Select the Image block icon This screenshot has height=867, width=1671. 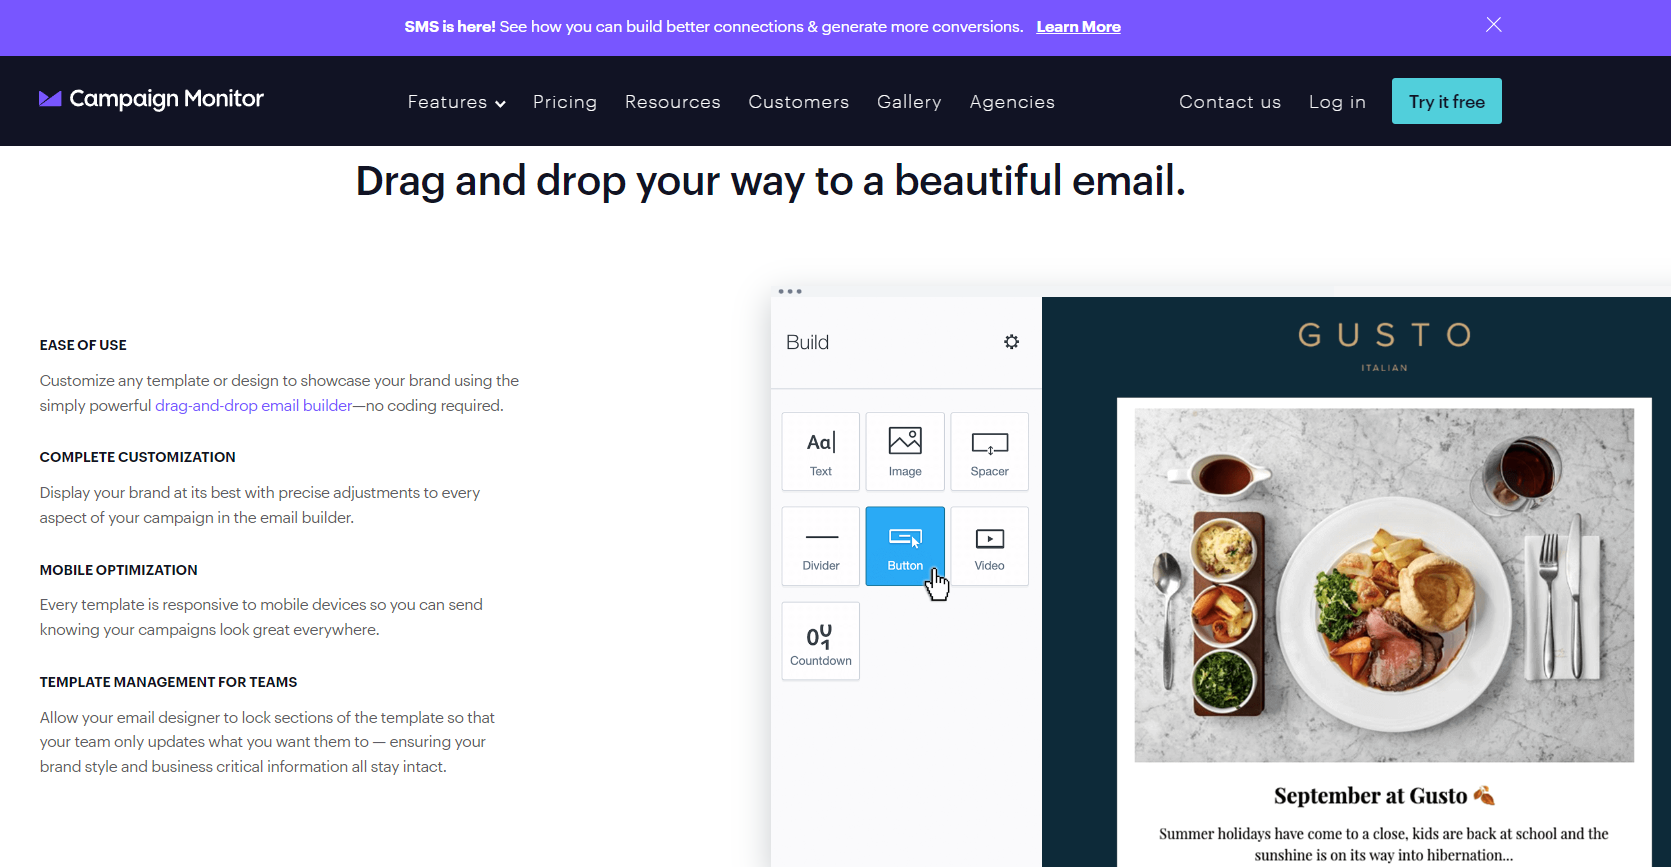(905, 451)
